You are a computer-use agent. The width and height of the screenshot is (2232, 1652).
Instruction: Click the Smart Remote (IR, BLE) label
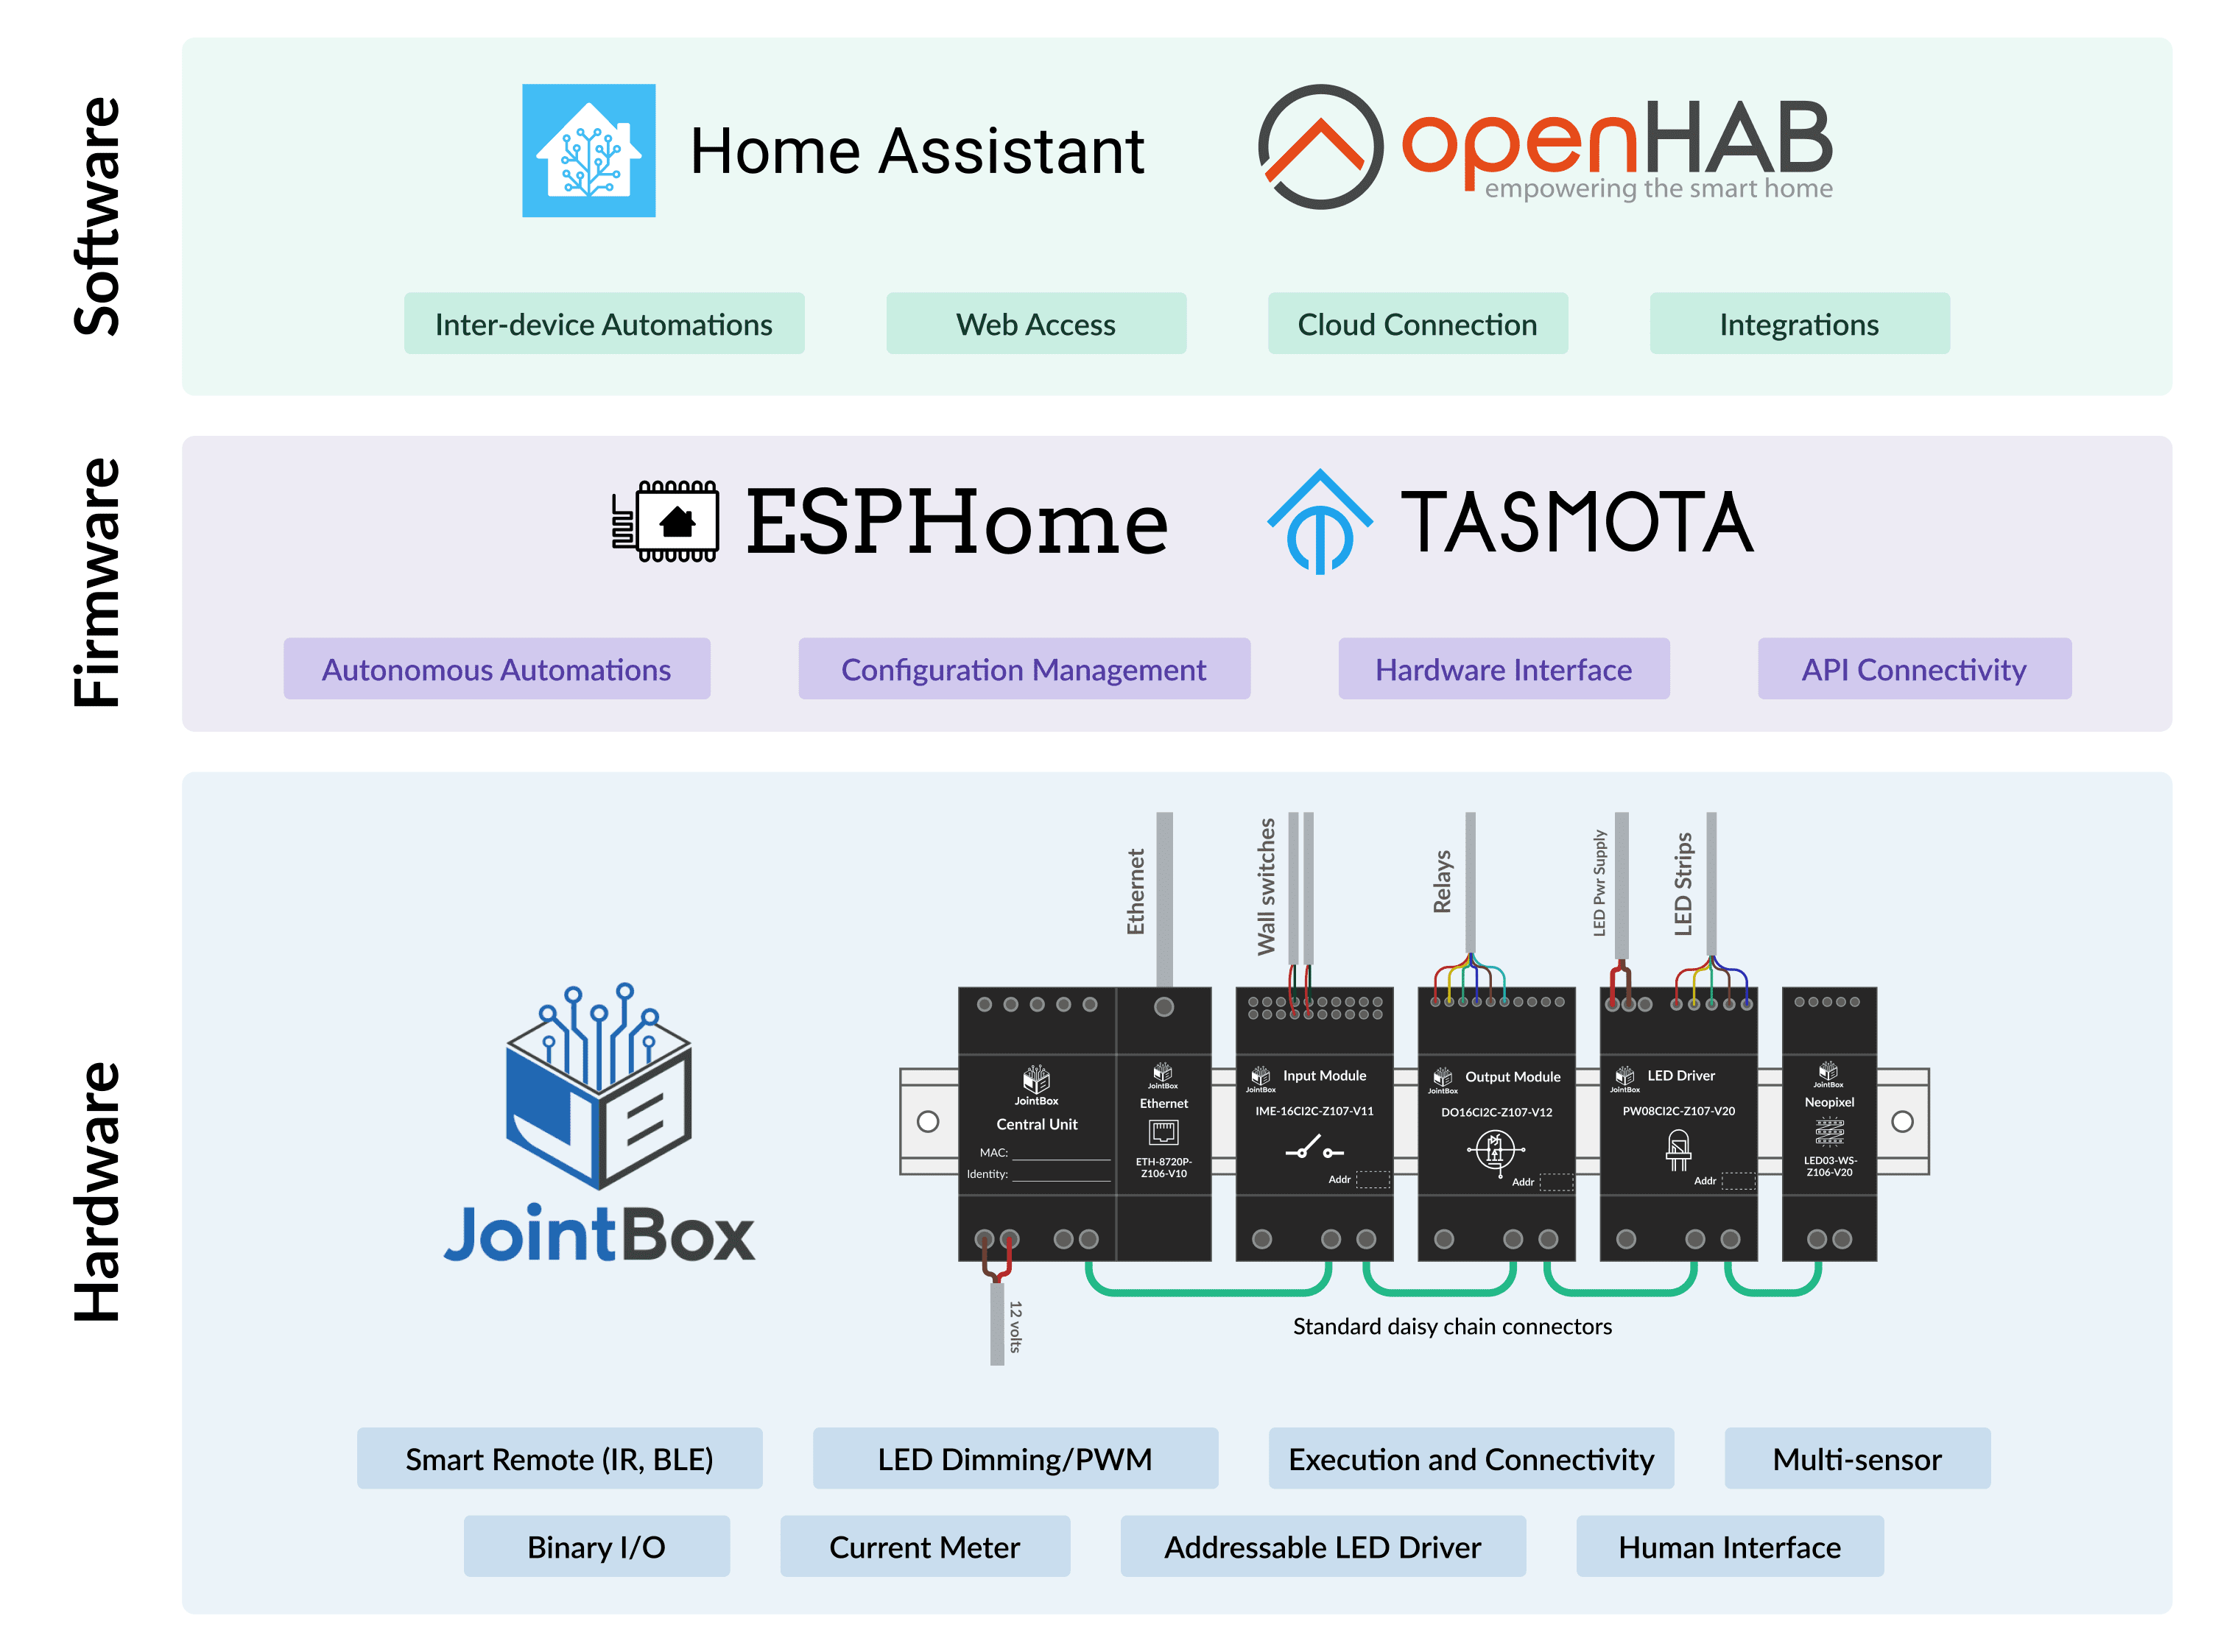click(559, 1459)
